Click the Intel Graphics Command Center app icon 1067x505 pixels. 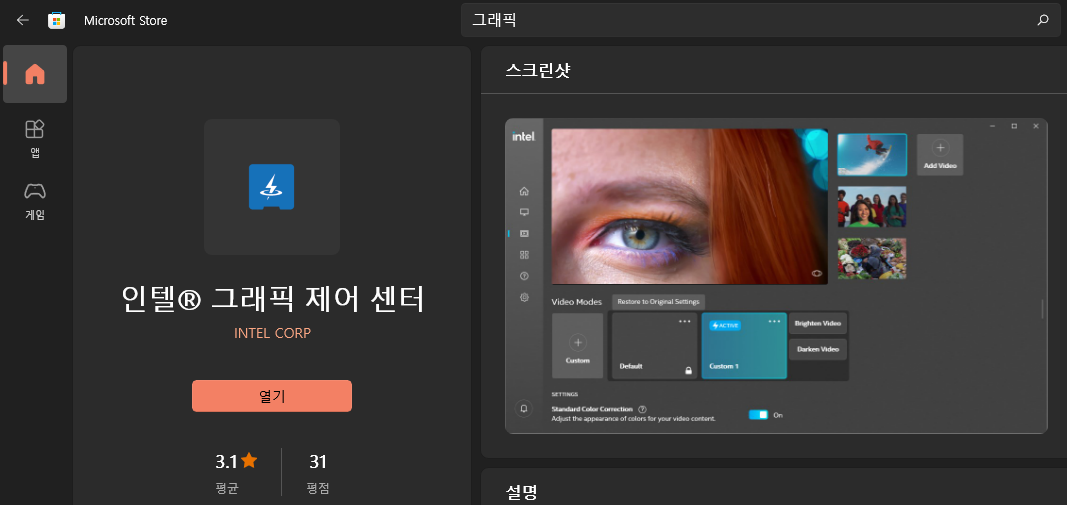(x=272, y=186)
